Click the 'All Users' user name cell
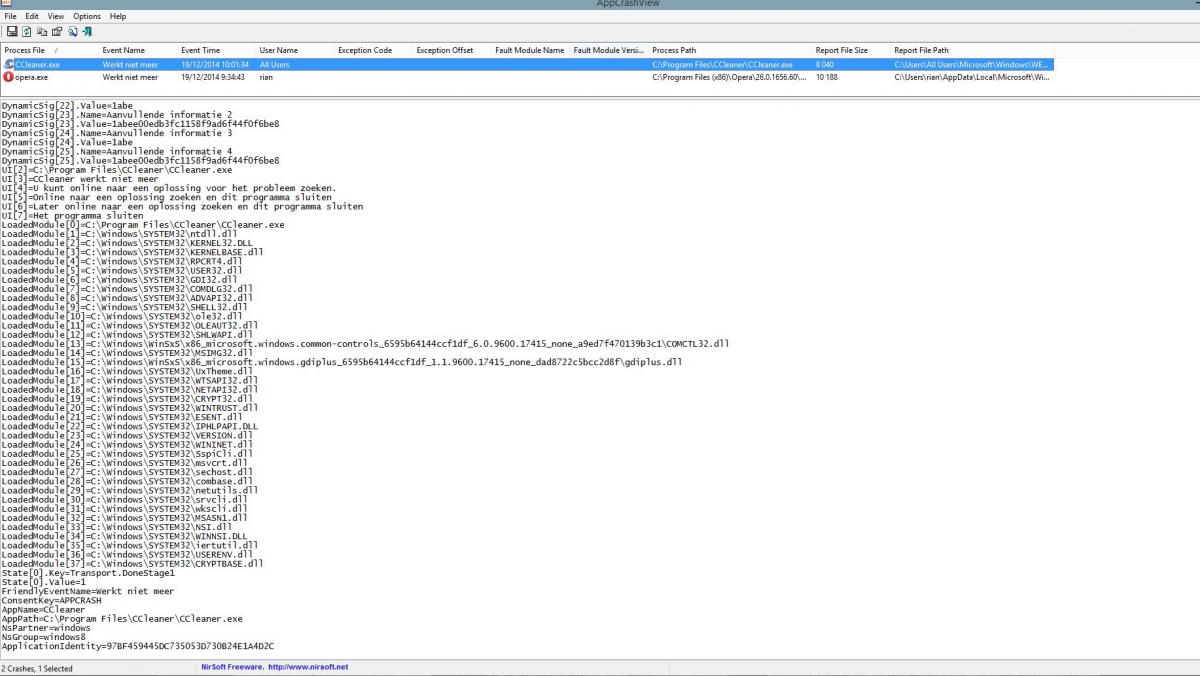The width and height of the screenshot is (1200, 676). tap(274, 64)
